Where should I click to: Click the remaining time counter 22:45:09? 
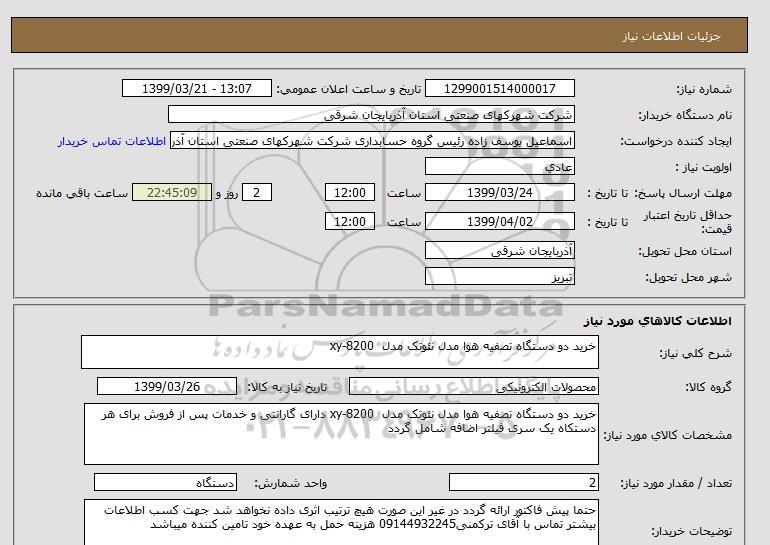coord(172,192)
